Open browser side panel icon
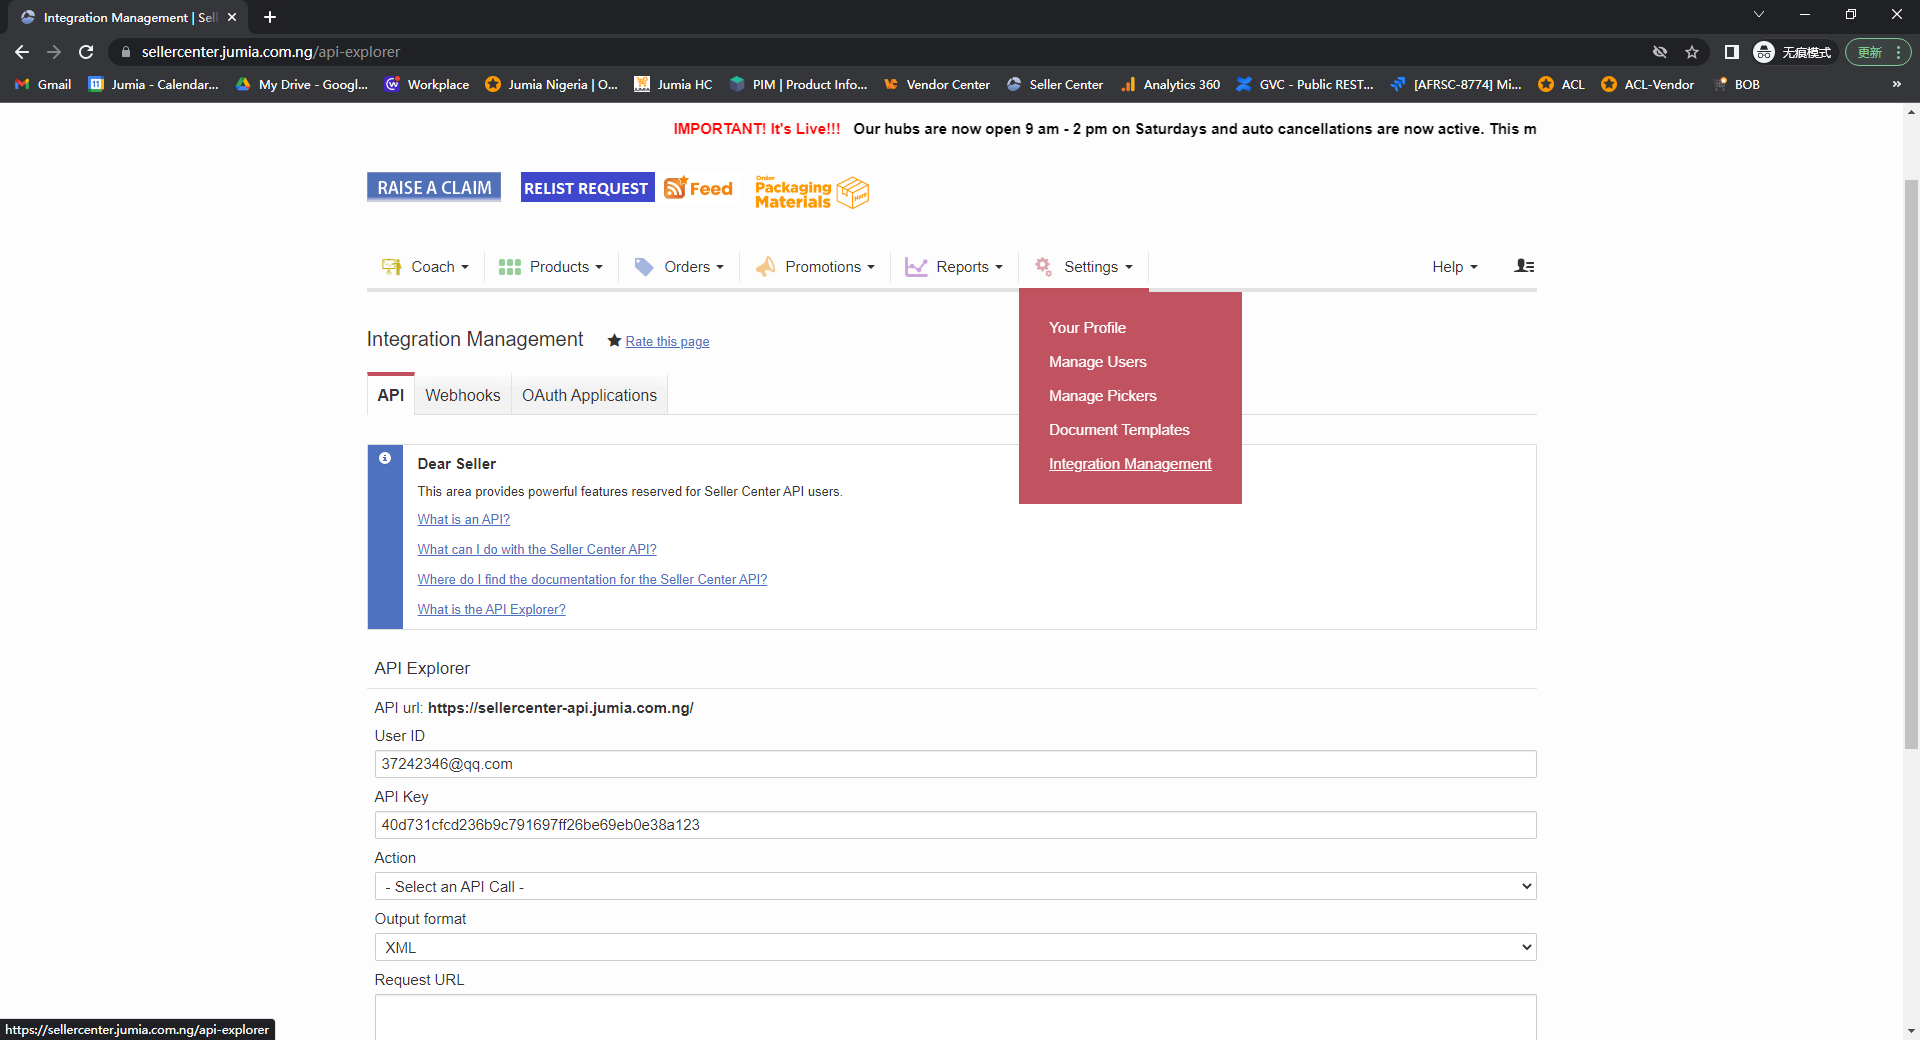The width and height of the screenshot is (1920, 1040). tap(1732, 52)
